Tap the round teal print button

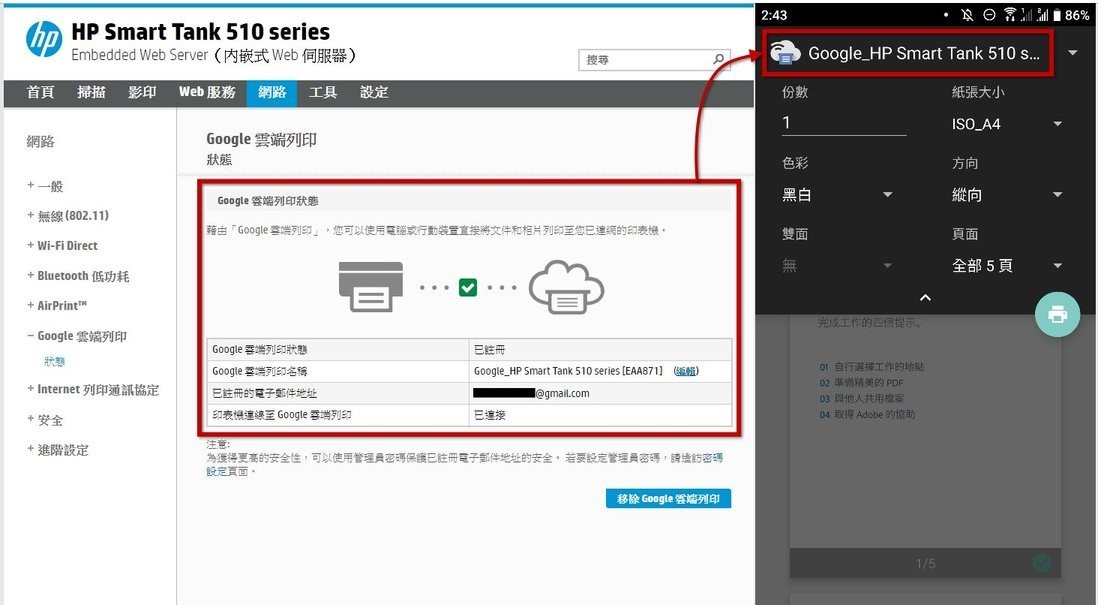(1057, 314)
